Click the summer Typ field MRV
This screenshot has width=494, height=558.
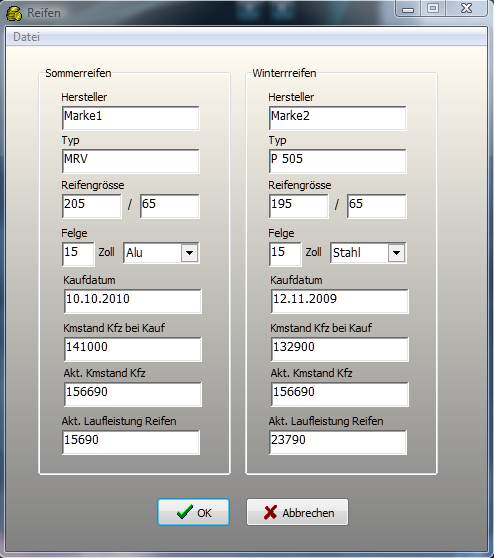click(131, 161)
